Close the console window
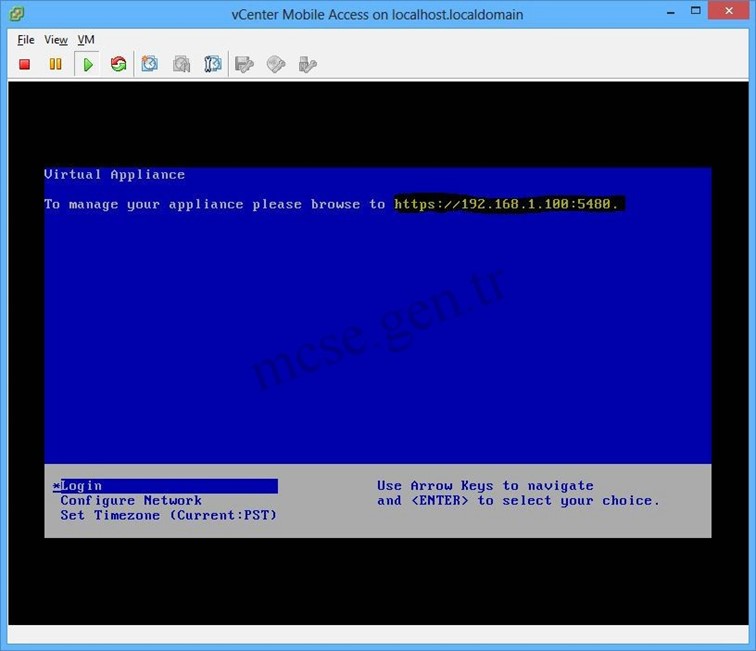Screen dimensions: 756x651 coord(729,11)
